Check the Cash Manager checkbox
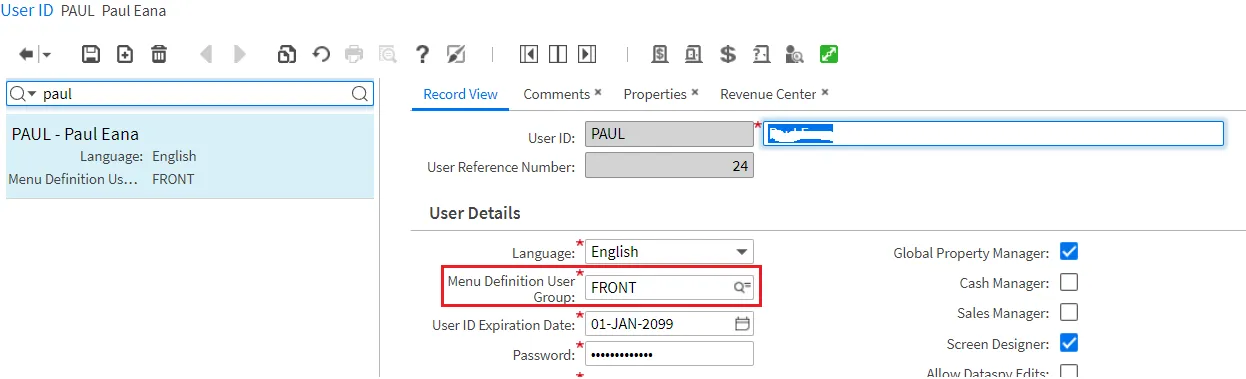1246x379 pixels. tap(1069, 282)
